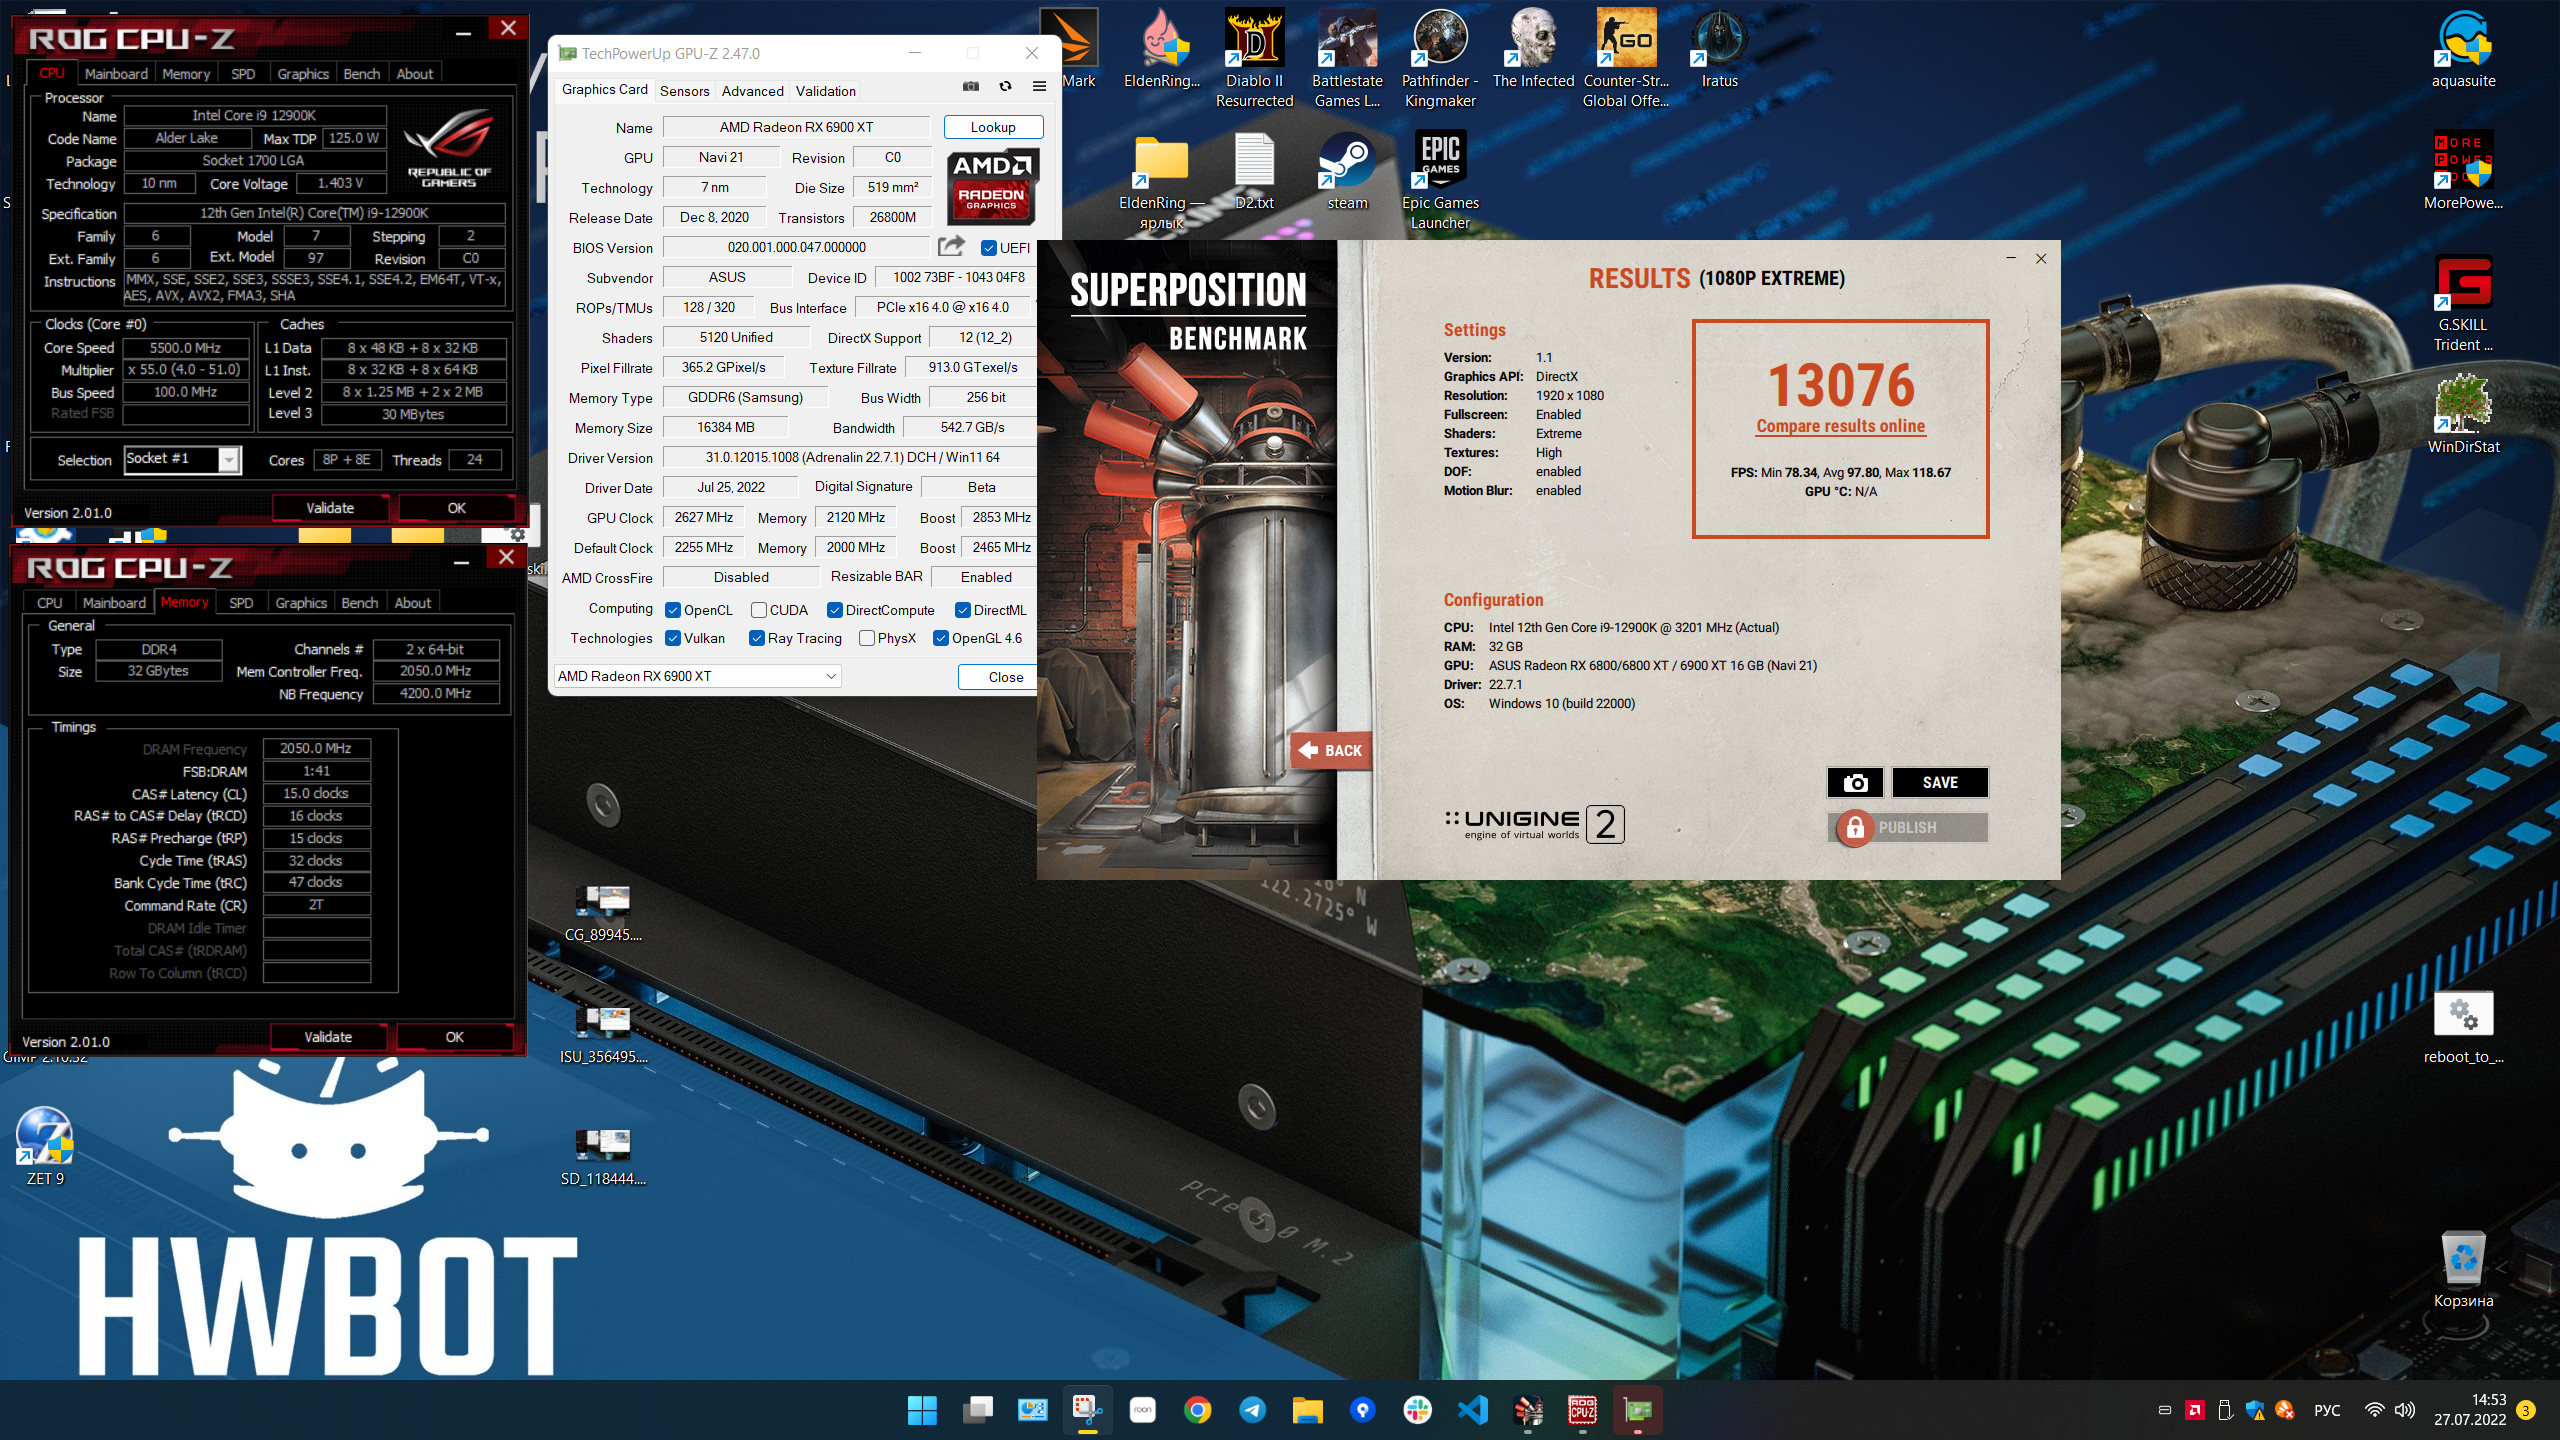Open the MorePower desktop icon
This screenshot has height=1440, width=2560.
coord(2463,170)
